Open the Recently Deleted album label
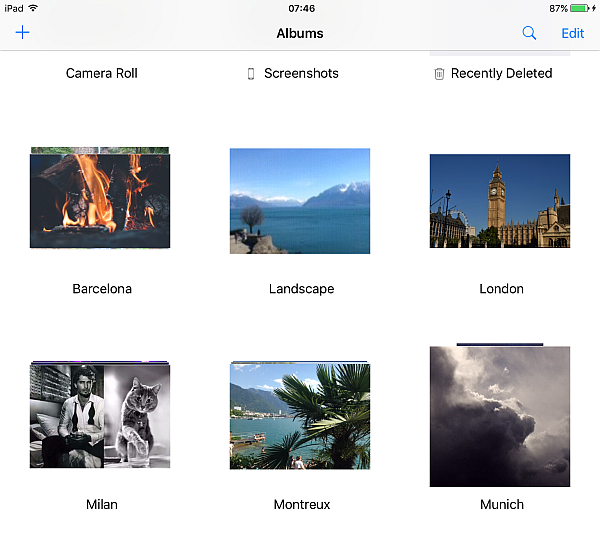The image size is (600, 539). tap(501, 73)
